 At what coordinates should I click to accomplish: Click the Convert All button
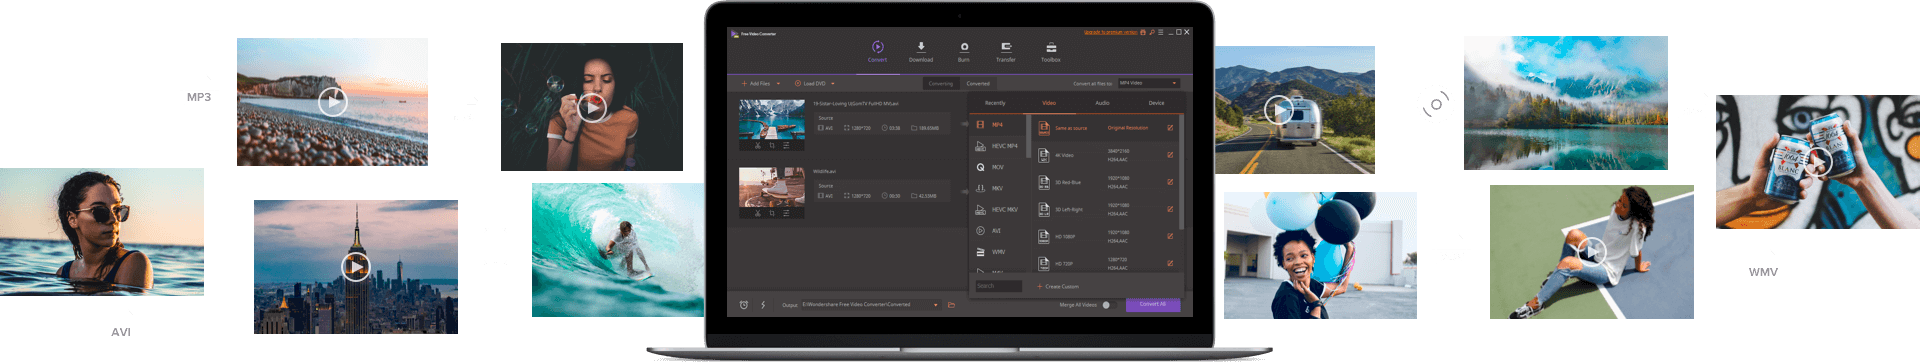[1153, 304]
